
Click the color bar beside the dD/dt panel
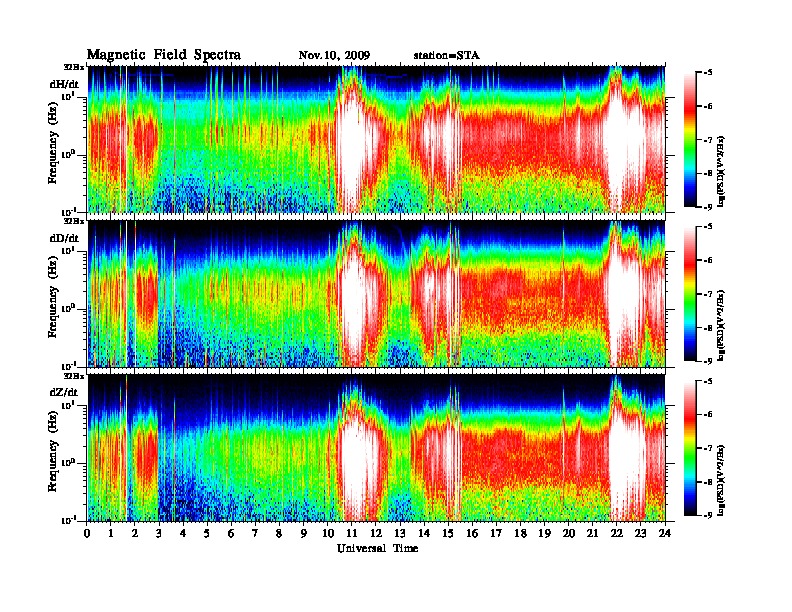[690, 294]
